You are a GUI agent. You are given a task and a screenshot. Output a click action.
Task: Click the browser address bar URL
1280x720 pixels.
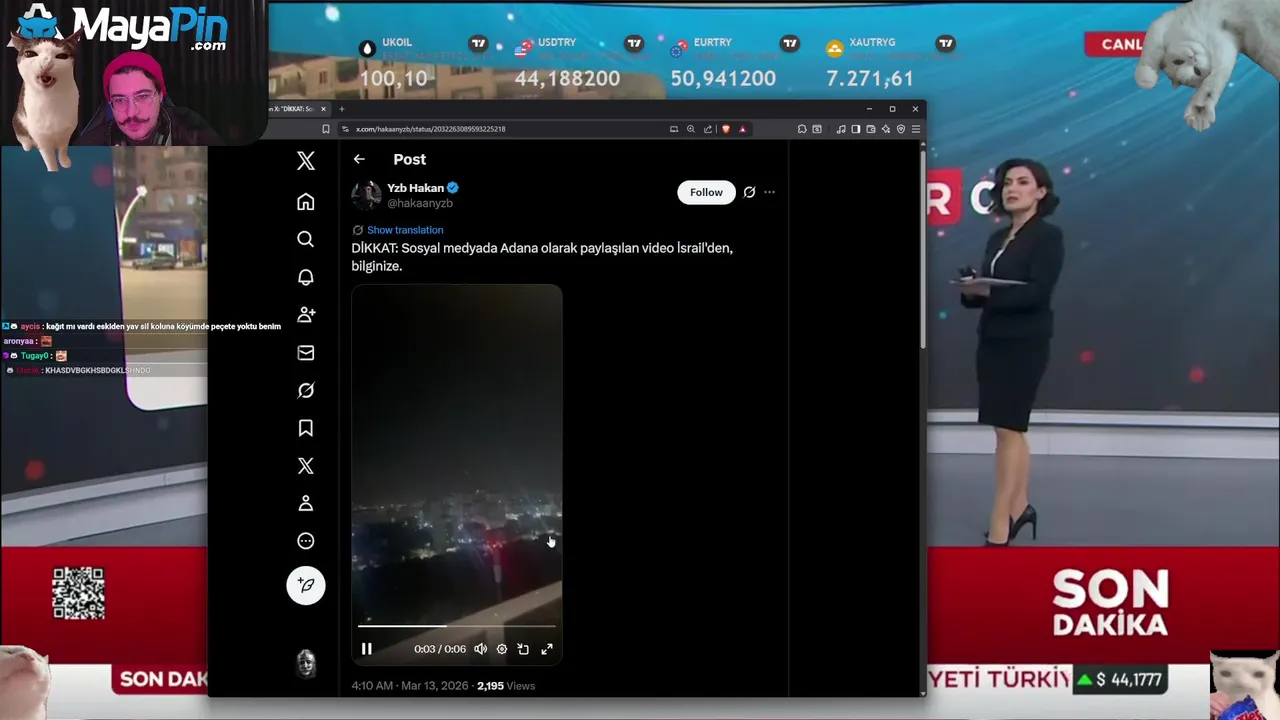click(431, 129)
